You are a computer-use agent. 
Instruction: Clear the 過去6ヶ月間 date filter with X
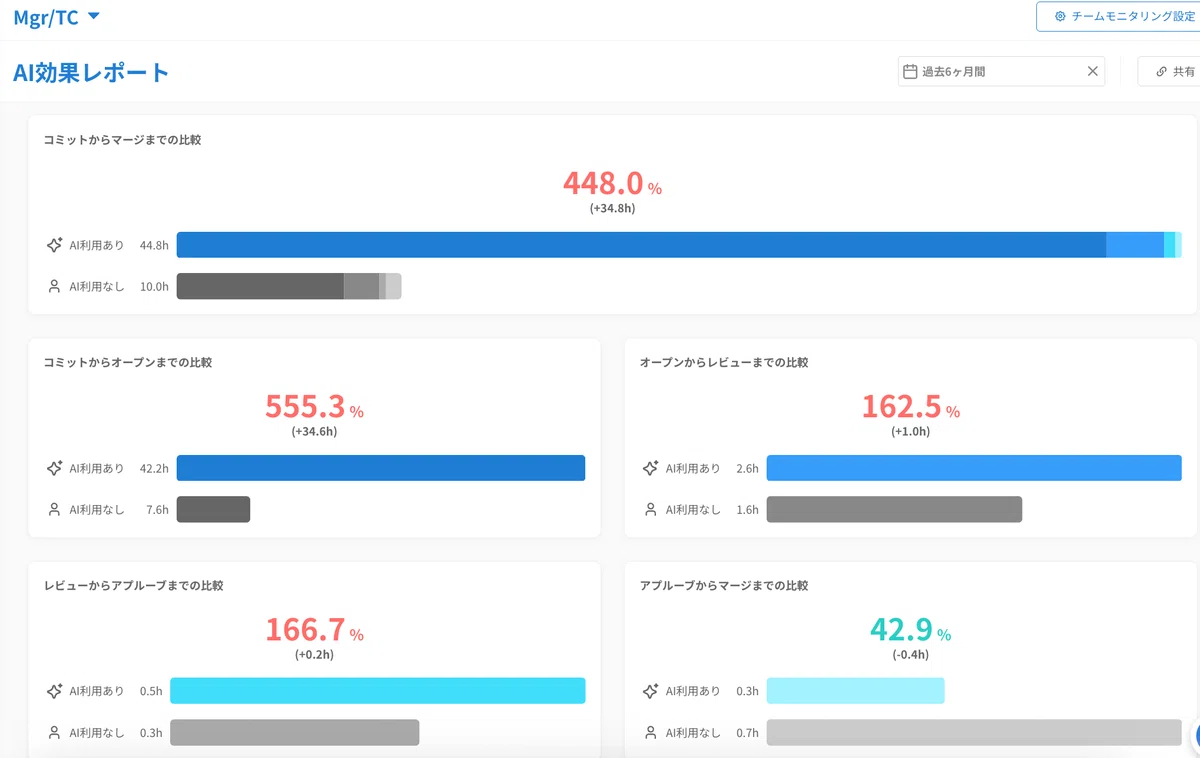click(x=1092, y=71)
